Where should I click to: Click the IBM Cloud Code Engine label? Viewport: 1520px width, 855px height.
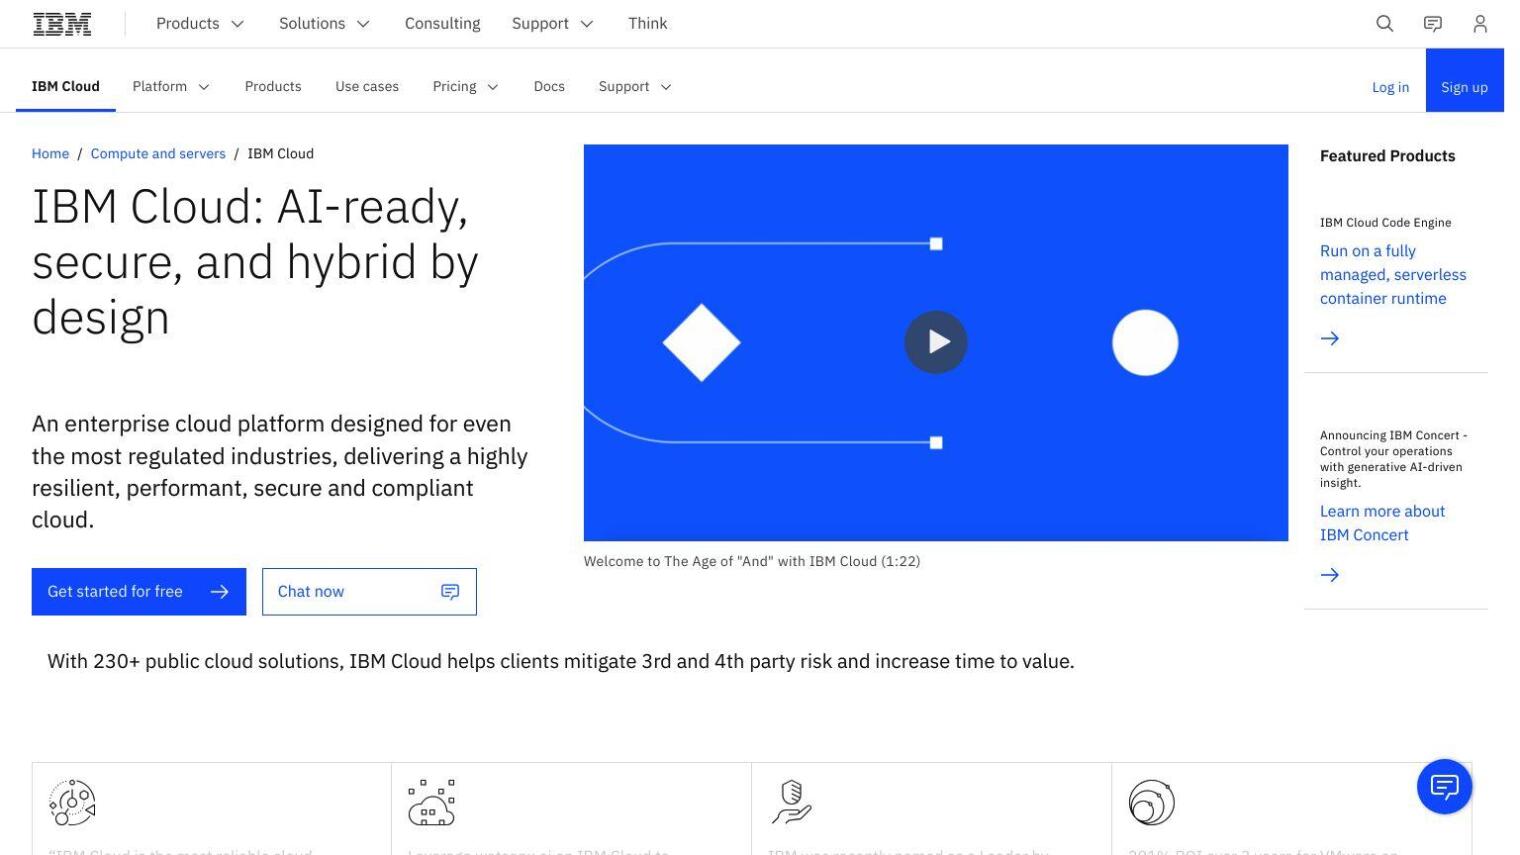1385,223
